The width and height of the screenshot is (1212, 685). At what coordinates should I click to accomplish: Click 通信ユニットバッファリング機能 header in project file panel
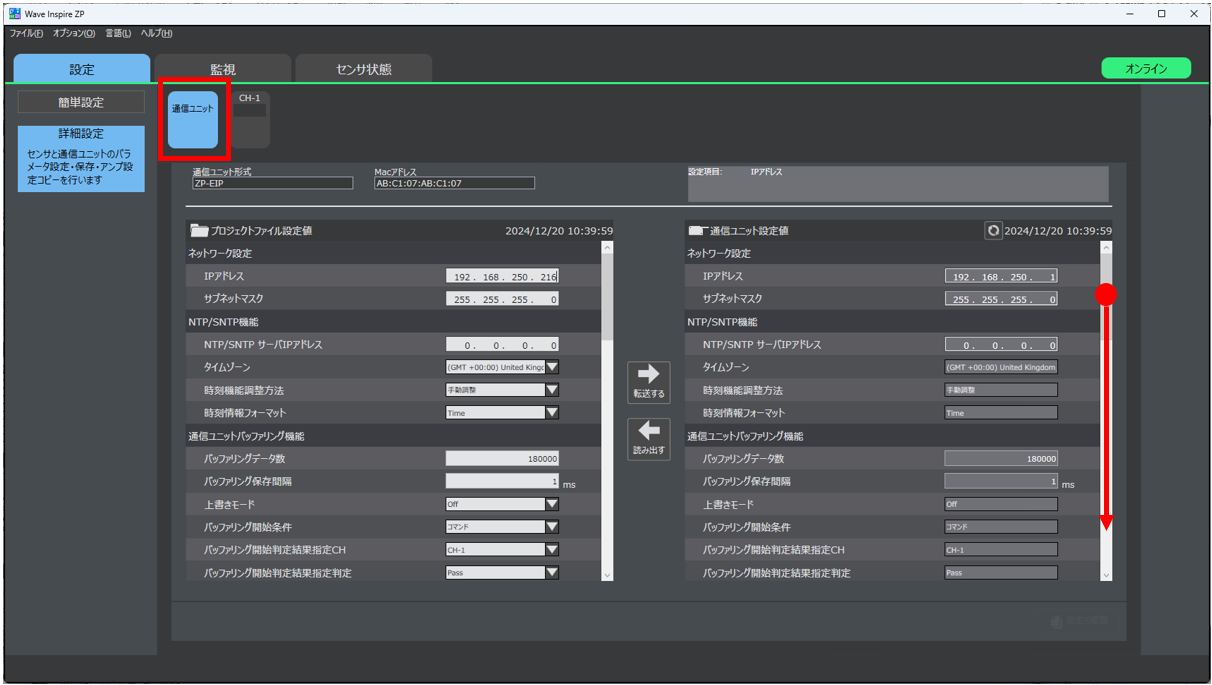tap(246, 436)
